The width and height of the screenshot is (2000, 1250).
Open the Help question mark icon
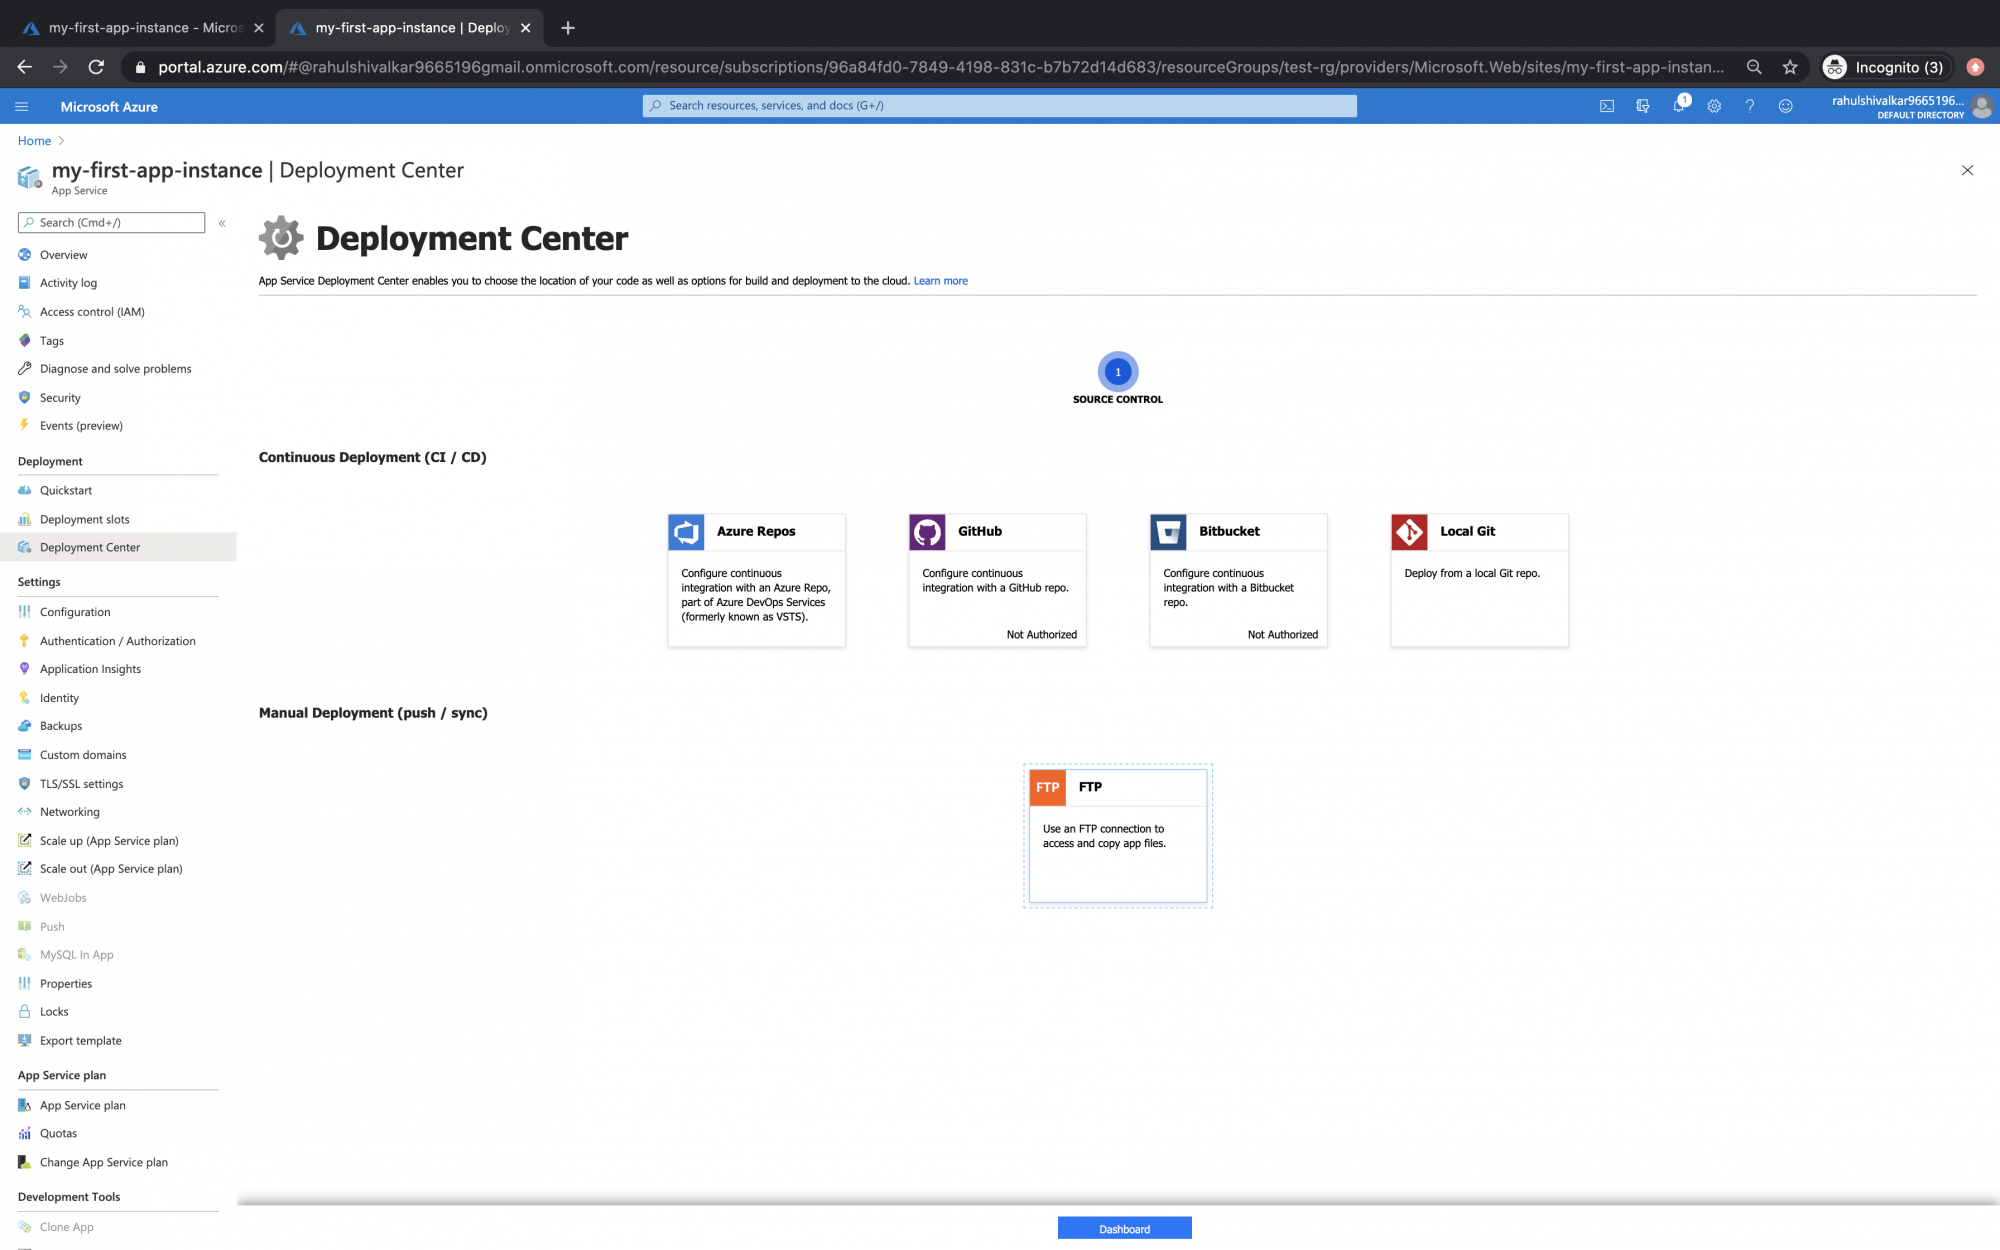[x=1750, y=106]
